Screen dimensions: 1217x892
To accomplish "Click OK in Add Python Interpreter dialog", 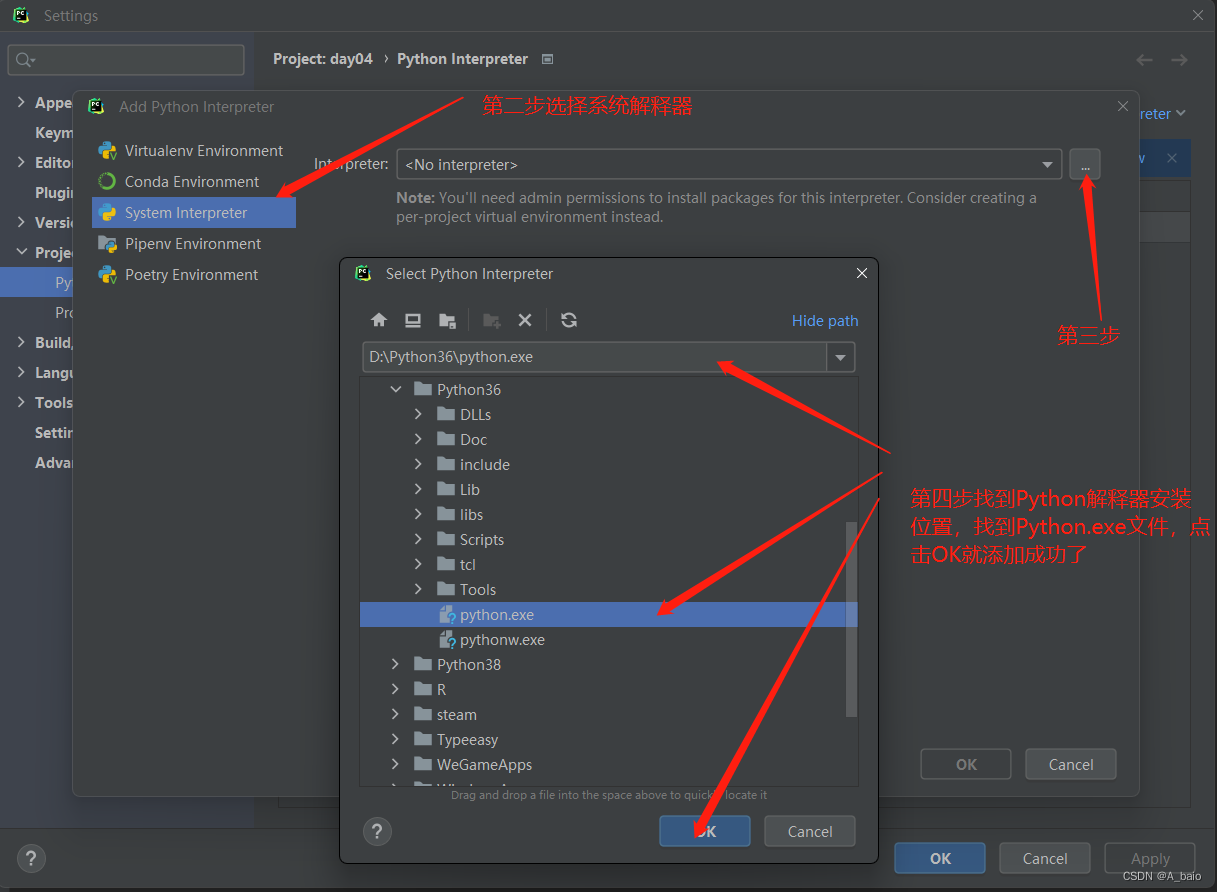I will click(x=966, y=764).
